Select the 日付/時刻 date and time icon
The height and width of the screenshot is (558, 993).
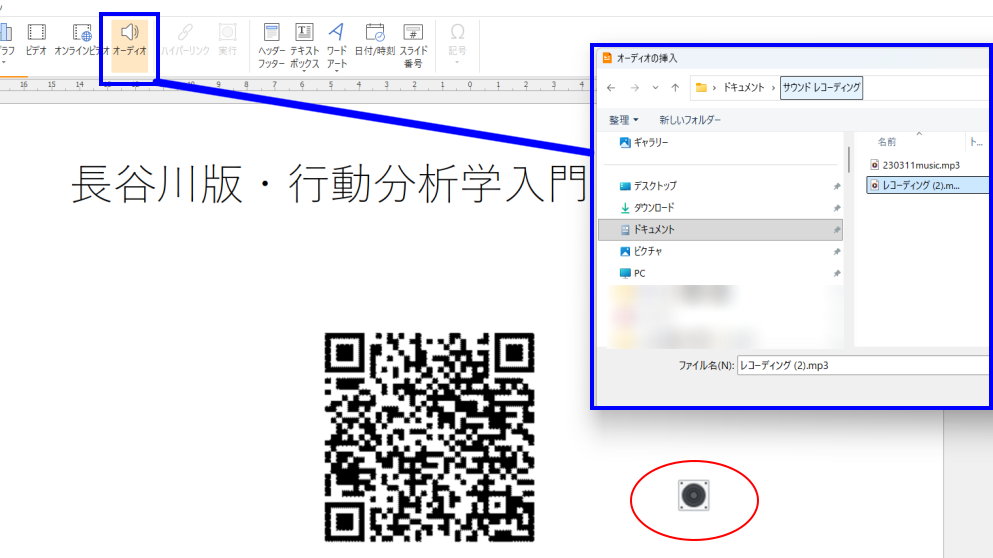point(375,40)
